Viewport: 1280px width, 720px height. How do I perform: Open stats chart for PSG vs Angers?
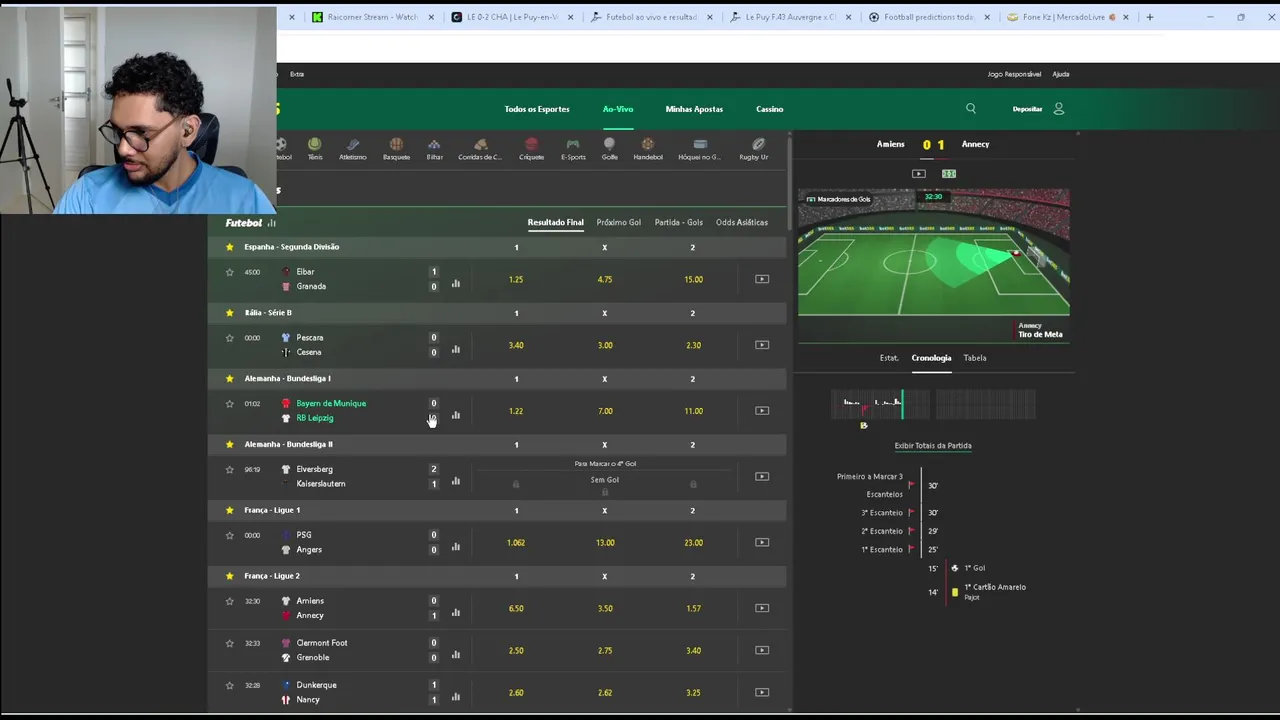pyautogui.click(x=456, y=547)
